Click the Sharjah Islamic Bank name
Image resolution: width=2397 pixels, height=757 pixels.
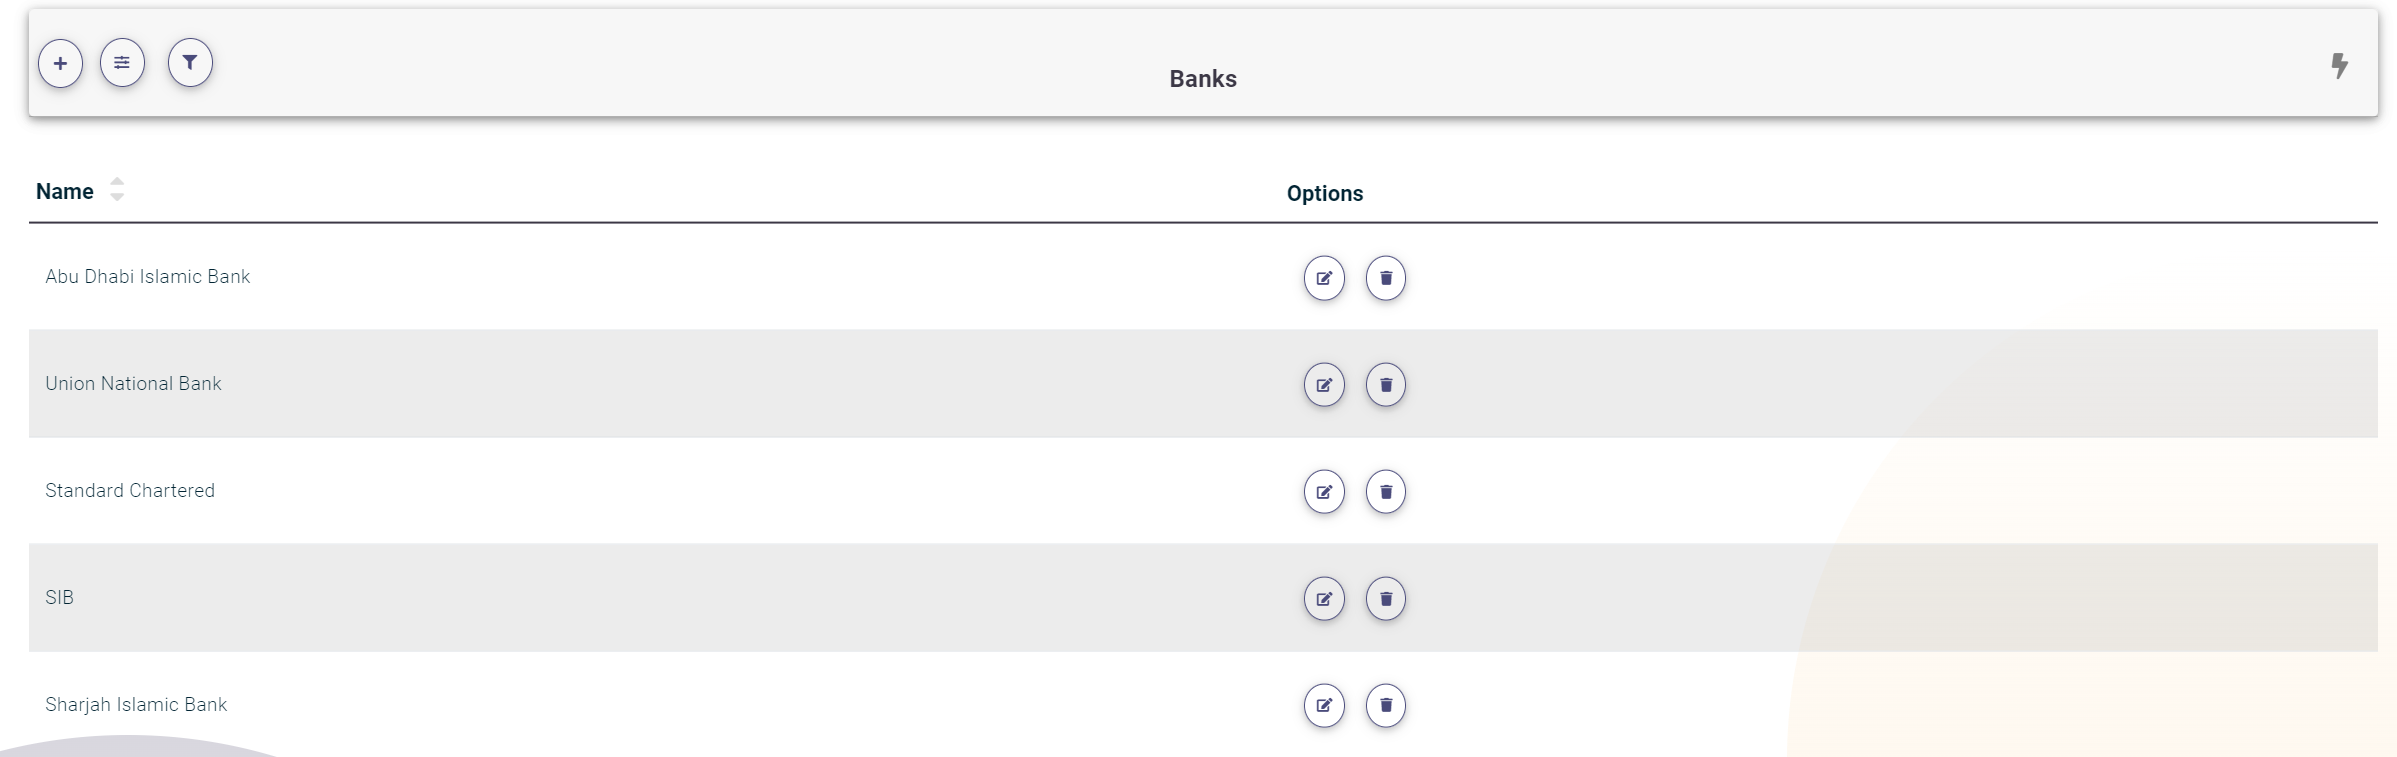[x=136, y=705]
